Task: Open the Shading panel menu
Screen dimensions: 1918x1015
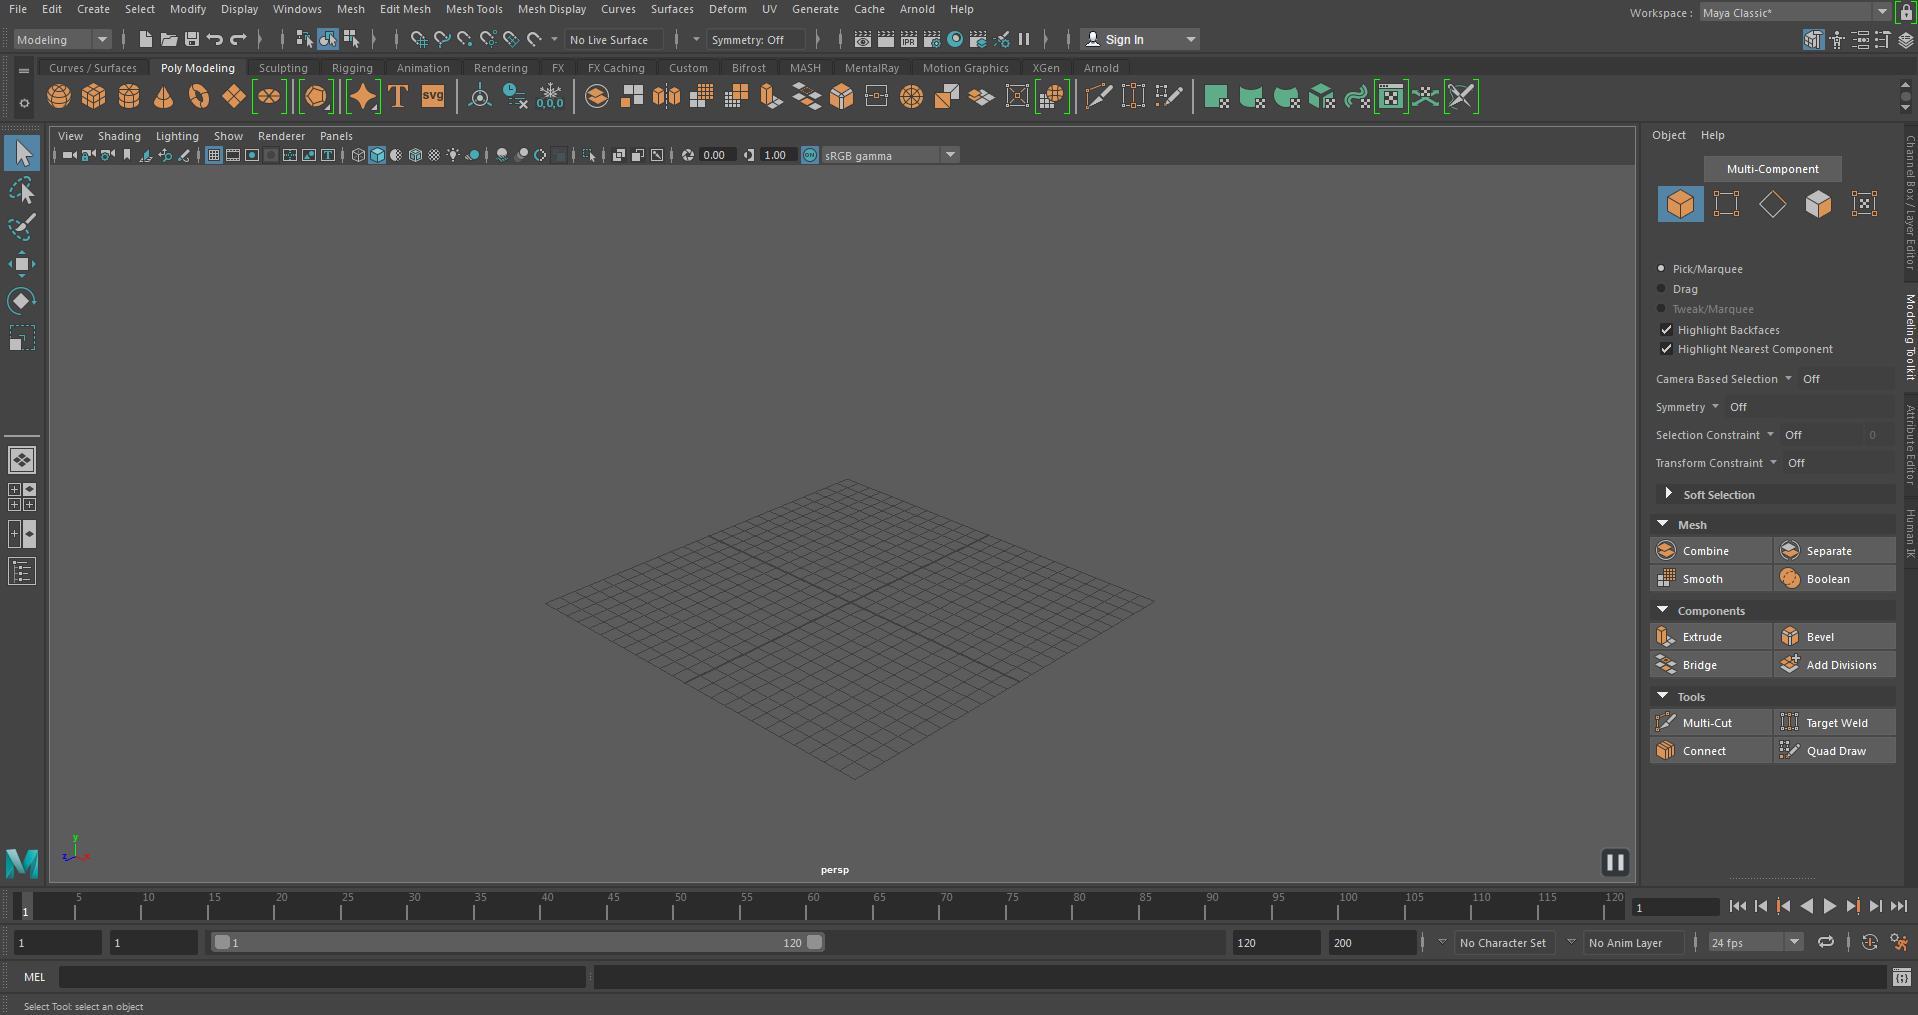Action: [119, 136]
